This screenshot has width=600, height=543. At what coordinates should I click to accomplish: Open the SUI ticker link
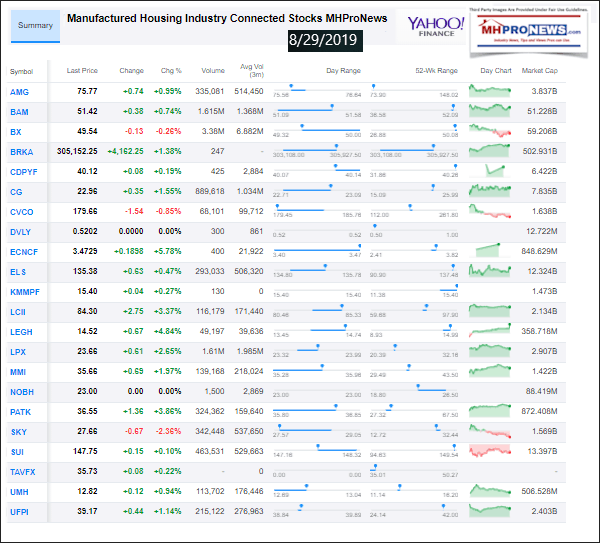click(x=17, y=452)
